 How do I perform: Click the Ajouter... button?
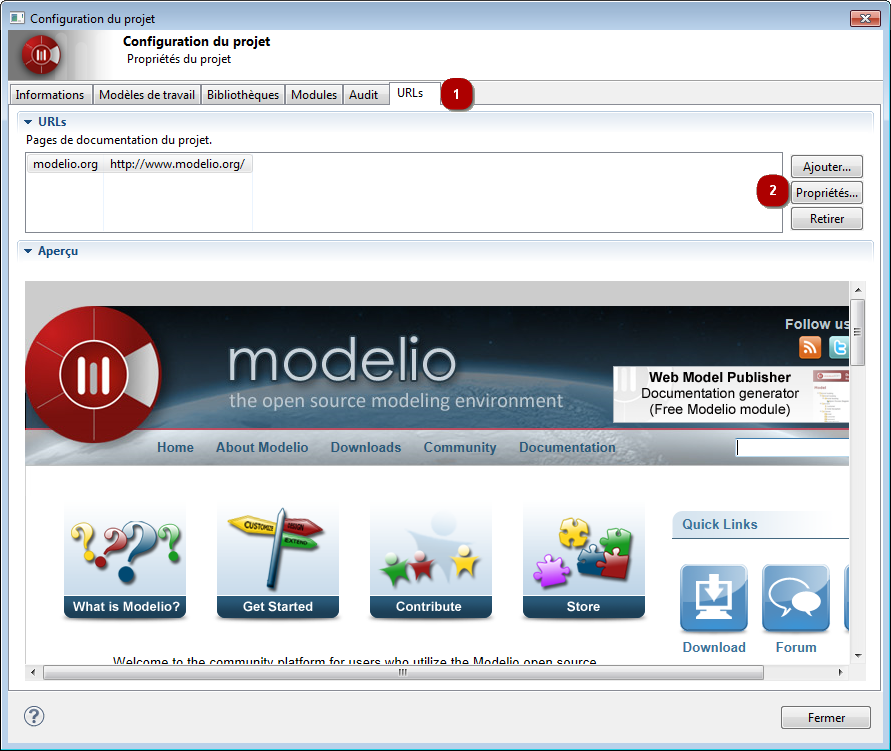coord(827,167)
